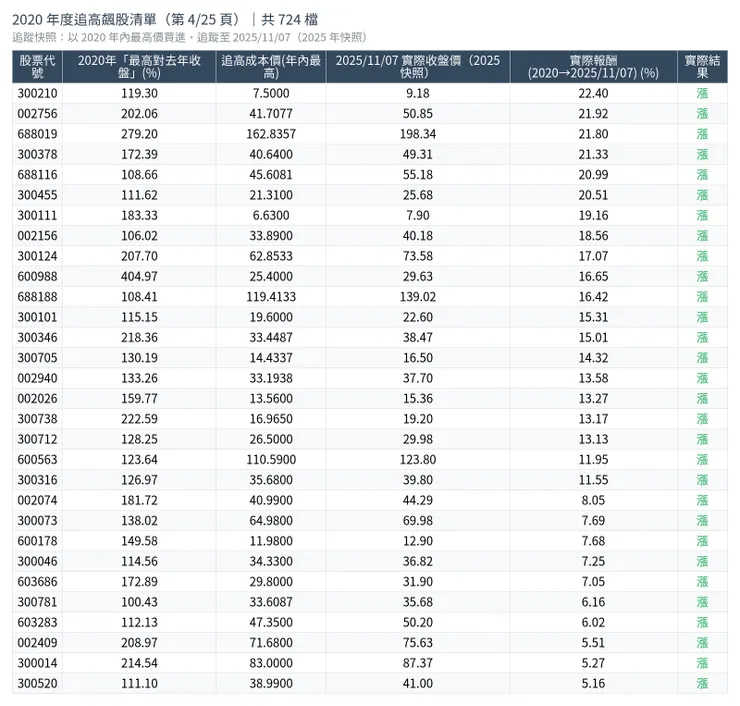The height and width of the screenshot is (706, 740).
Task: Select stock code 603686
Action: 37,581
